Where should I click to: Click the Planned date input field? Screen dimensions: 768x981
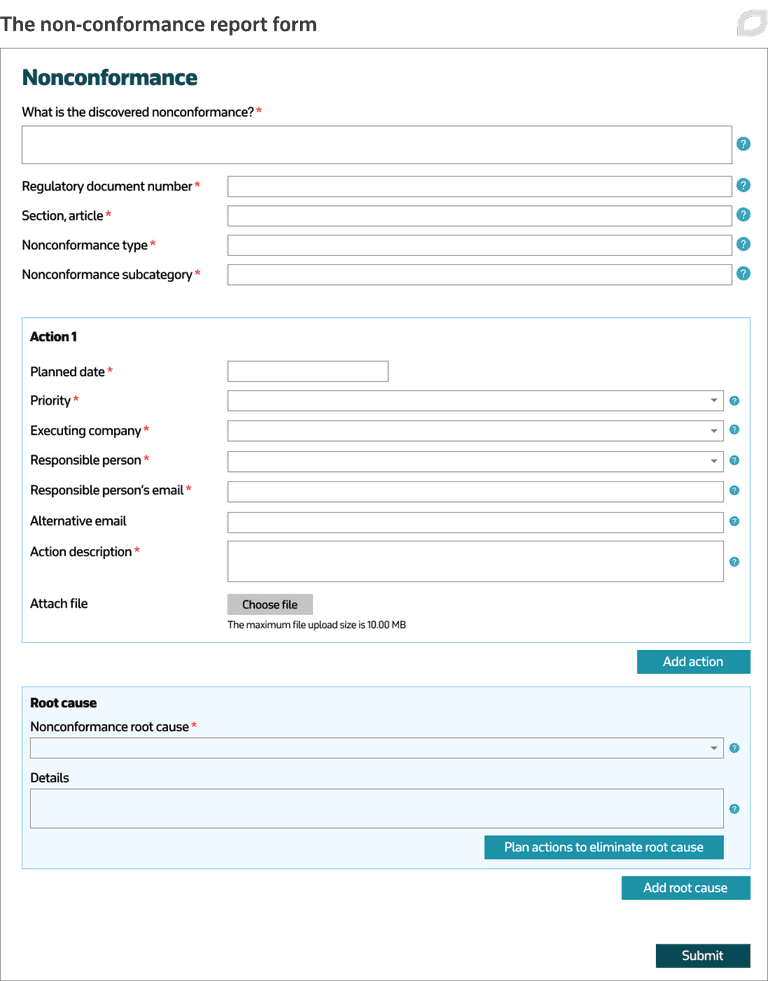click(x=307, y=370)
